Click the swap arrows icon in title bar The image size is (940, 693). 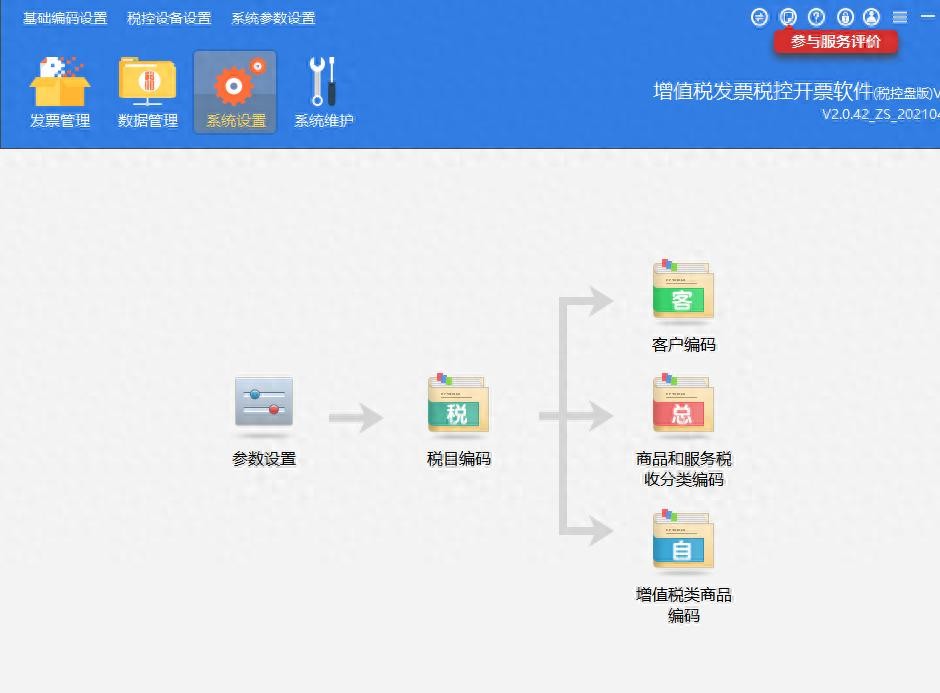(760, 17)
